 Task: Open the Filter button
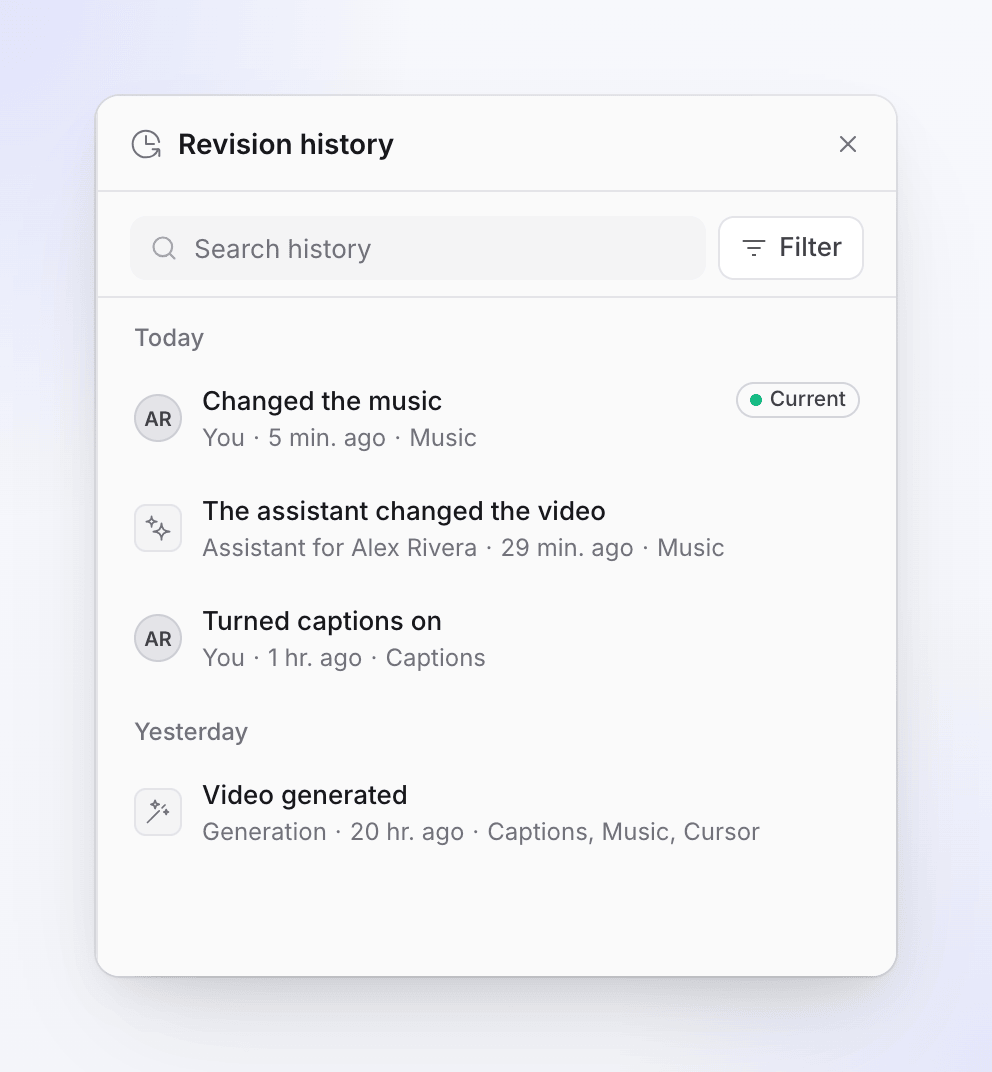click(791, 247)
